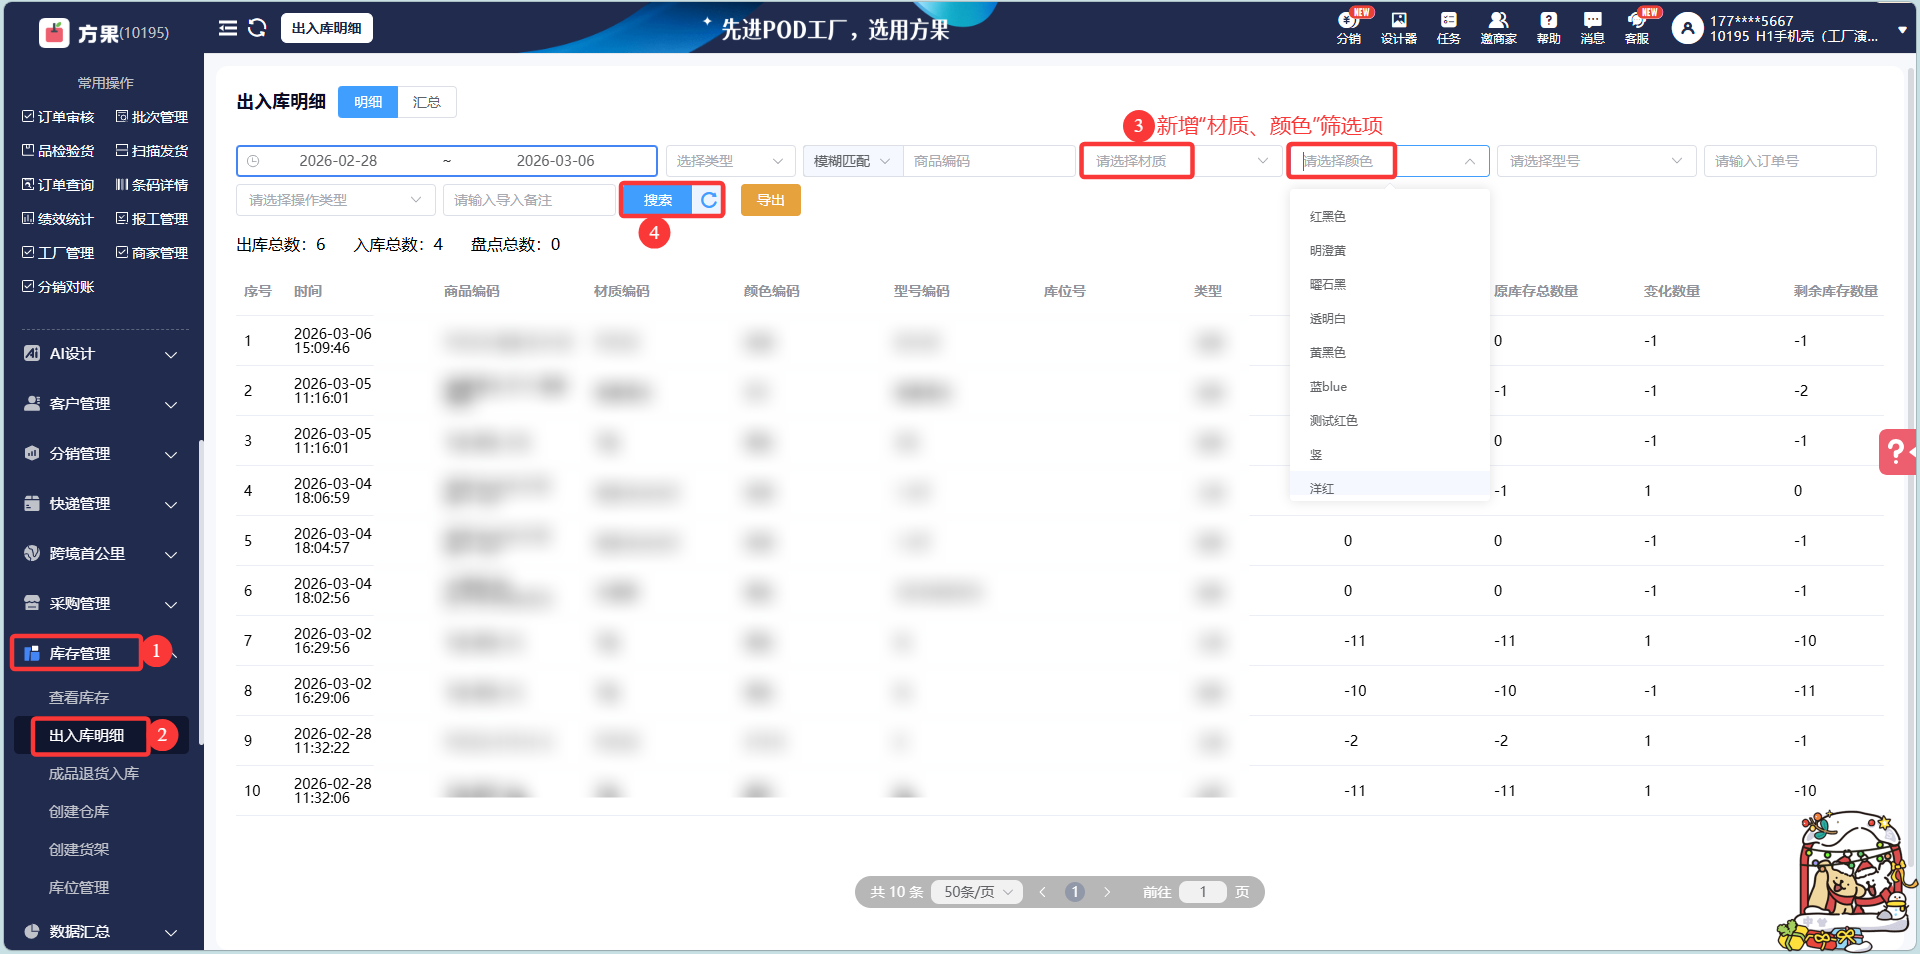Screen dimensions: 1920x954
Task: Open the 选择类型 dropdown
Action: (x=731, y=161)
